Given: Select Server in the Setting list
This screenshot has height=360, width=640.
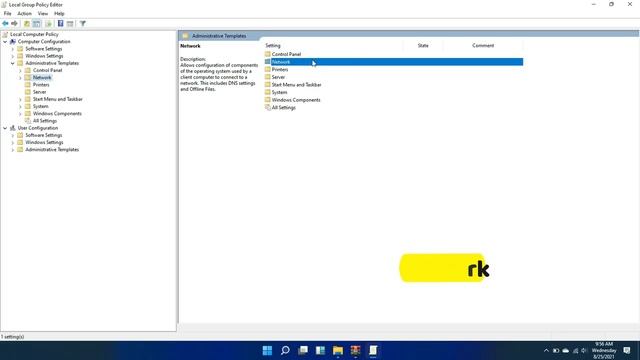Looking at the screenshot, I should click(x=278, y=77).
